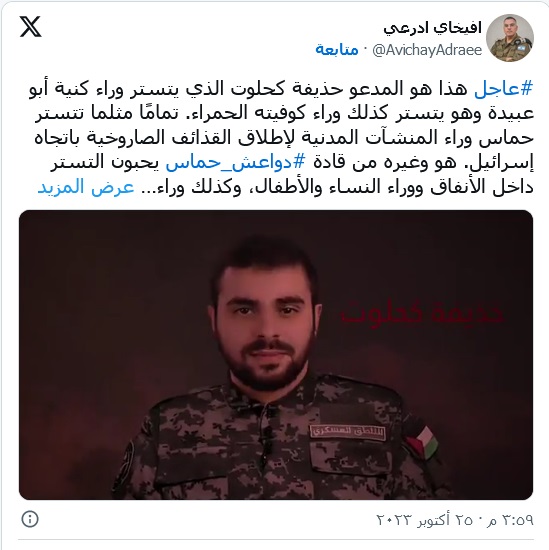549x550 pixels.
Task: Click the Palestinian flag patch on the uniform sleeve
Action: pos(422,442)
